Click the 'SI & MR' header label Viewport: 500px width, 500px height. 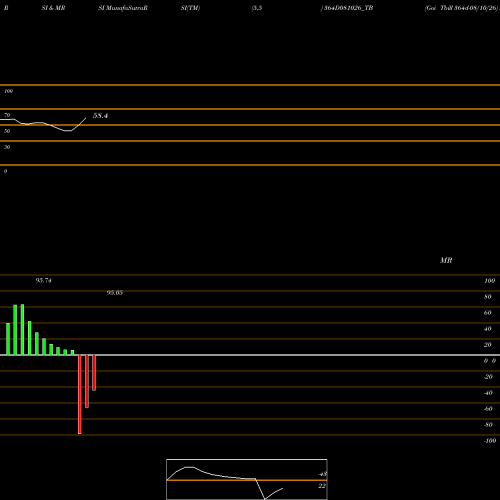coord(53,8)
